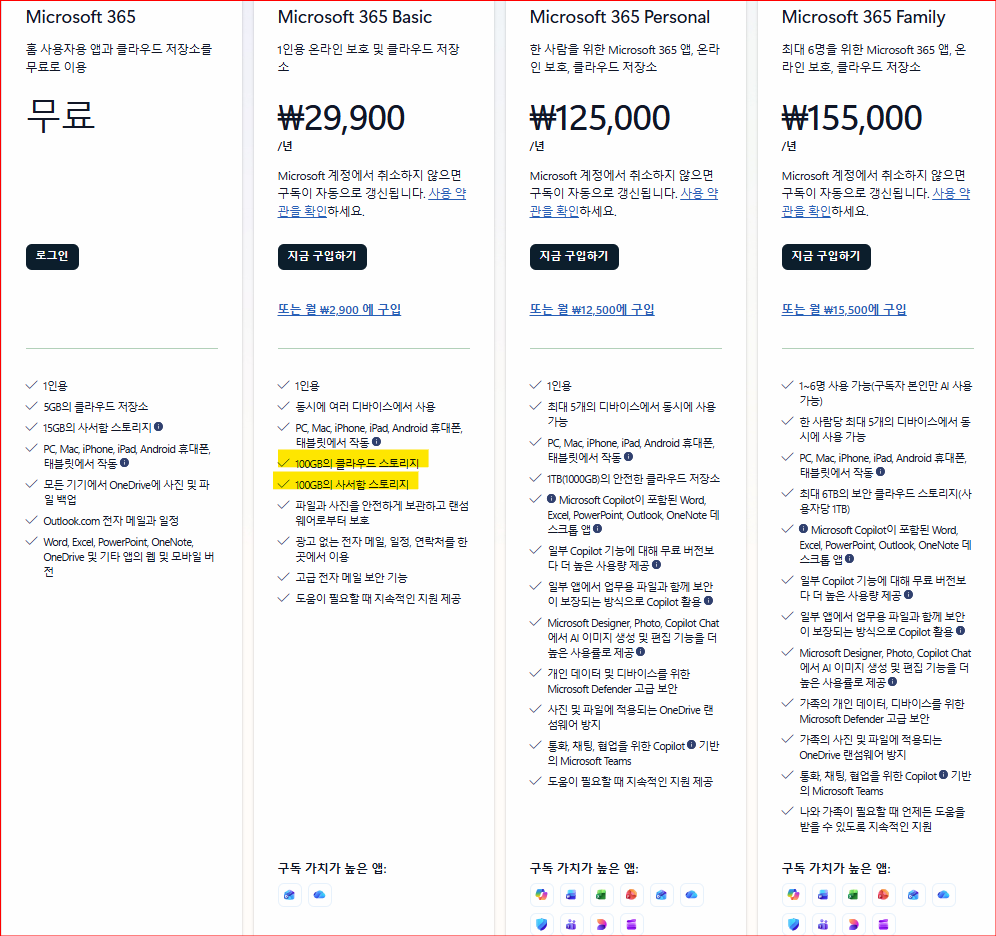Click 지금 구입하기 for Microsoft 365 Personal
Viewport: 996px width, 936px height.
click(574, 256)
